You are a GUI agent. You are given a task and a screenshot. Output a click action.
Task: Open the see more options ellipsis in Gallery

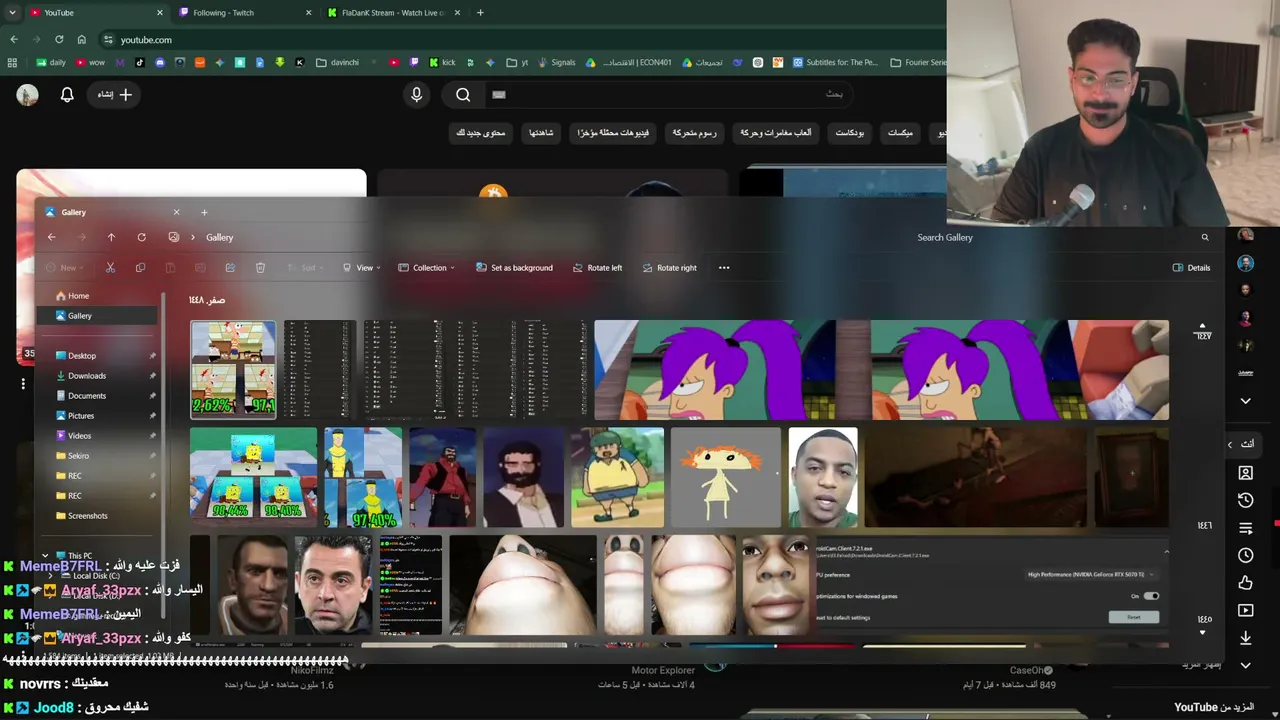(x=724, y=268)
